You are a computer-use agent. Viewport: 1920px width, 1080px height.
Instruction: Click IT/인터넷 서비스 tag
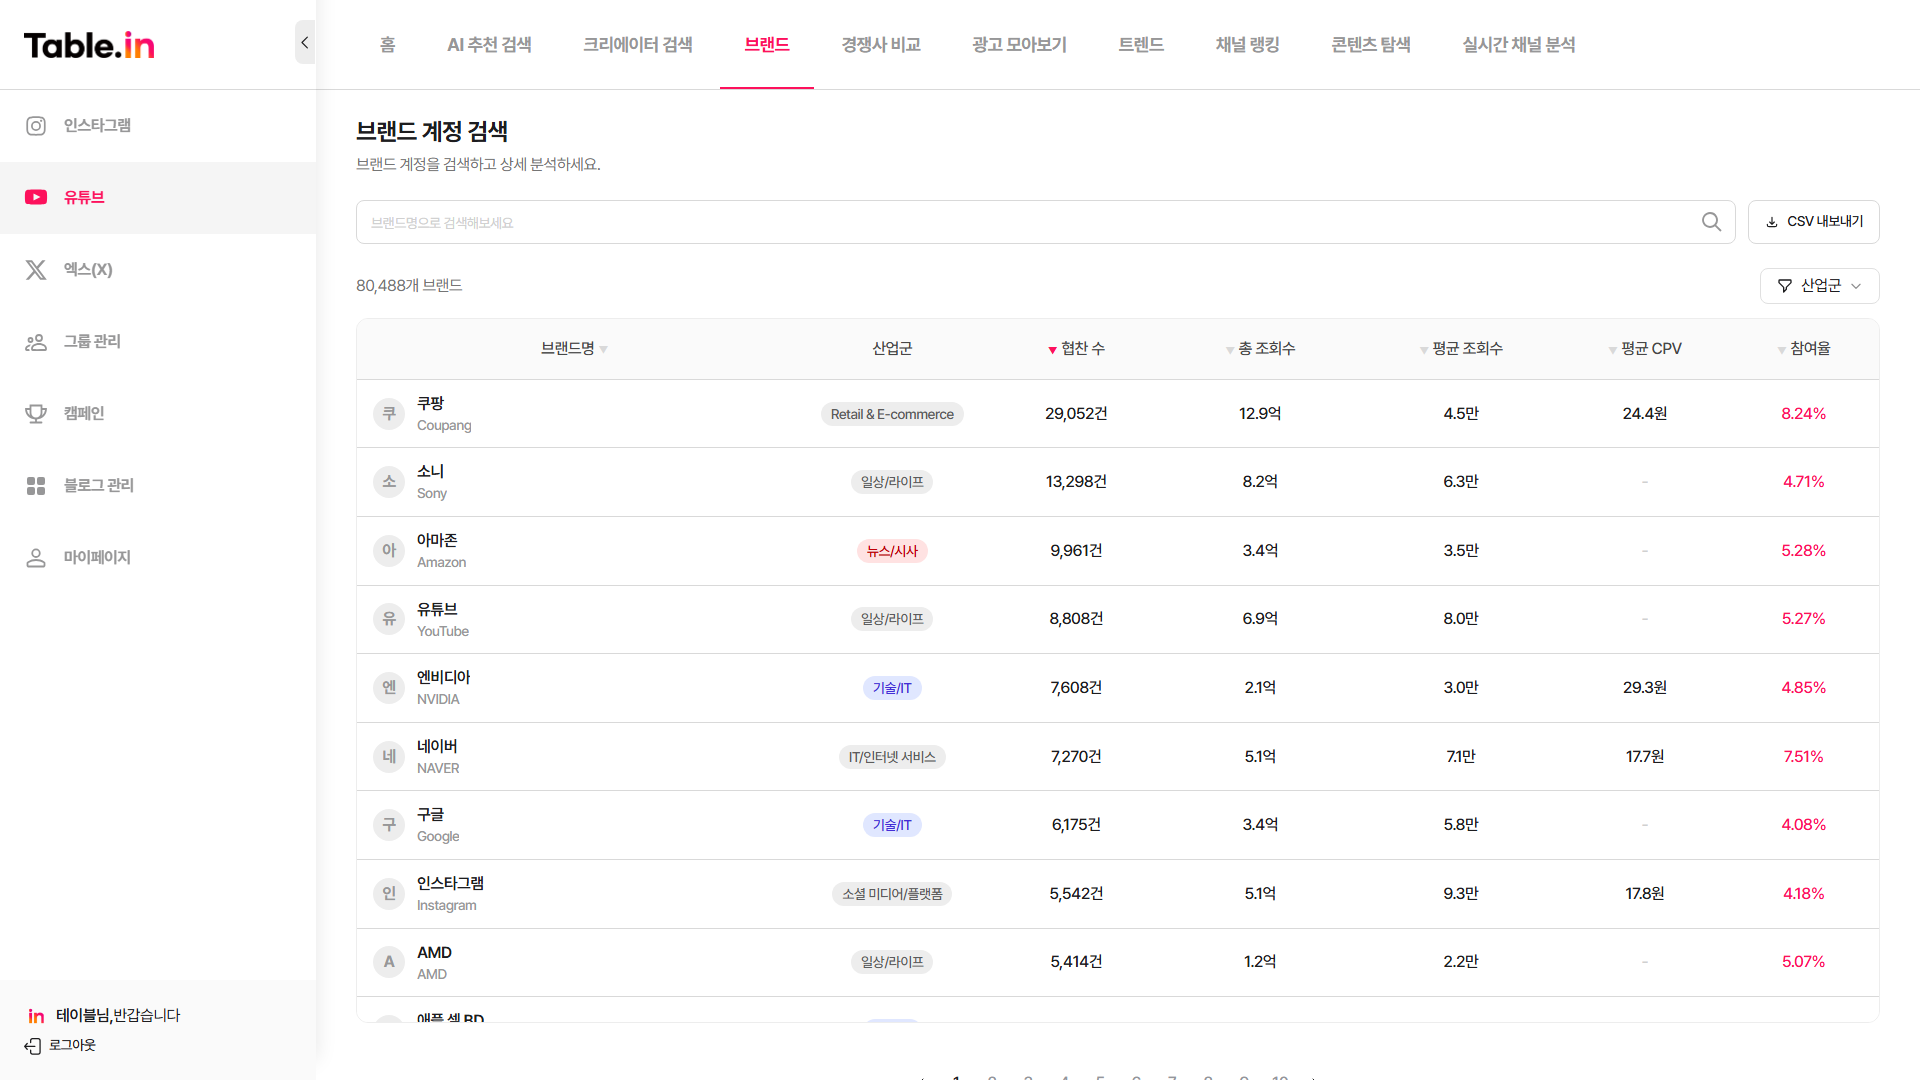click(x=892, y=757)
